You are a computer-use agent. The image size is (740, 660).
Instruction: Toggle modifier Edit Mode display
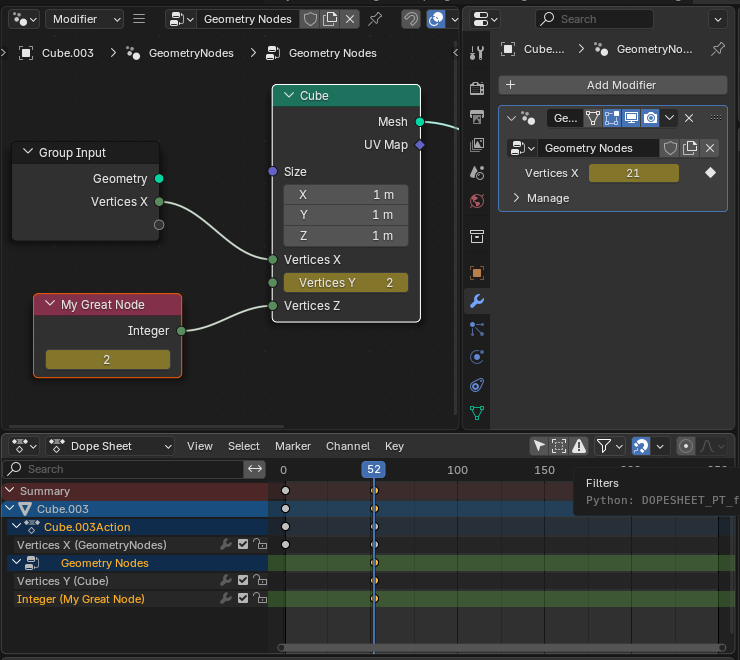[x=612, y=118]
